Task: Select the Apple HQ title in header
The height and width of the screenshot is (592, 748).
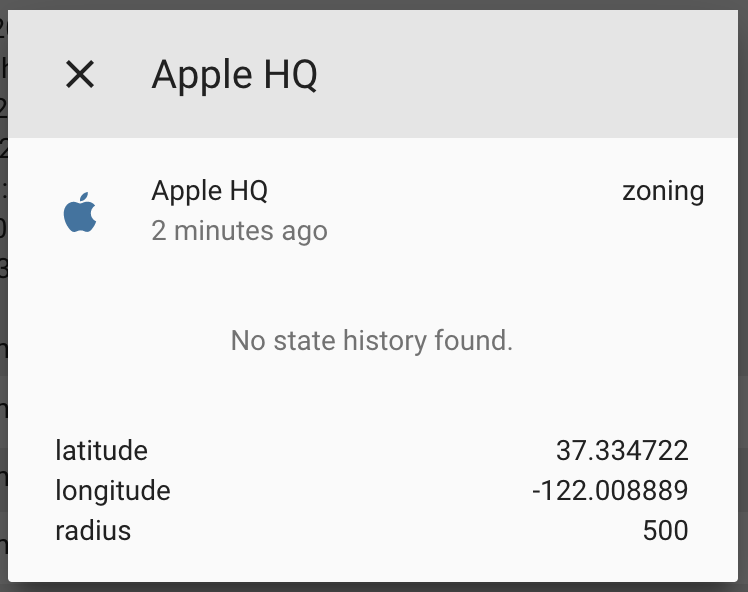Action: (x=234, y=74)
